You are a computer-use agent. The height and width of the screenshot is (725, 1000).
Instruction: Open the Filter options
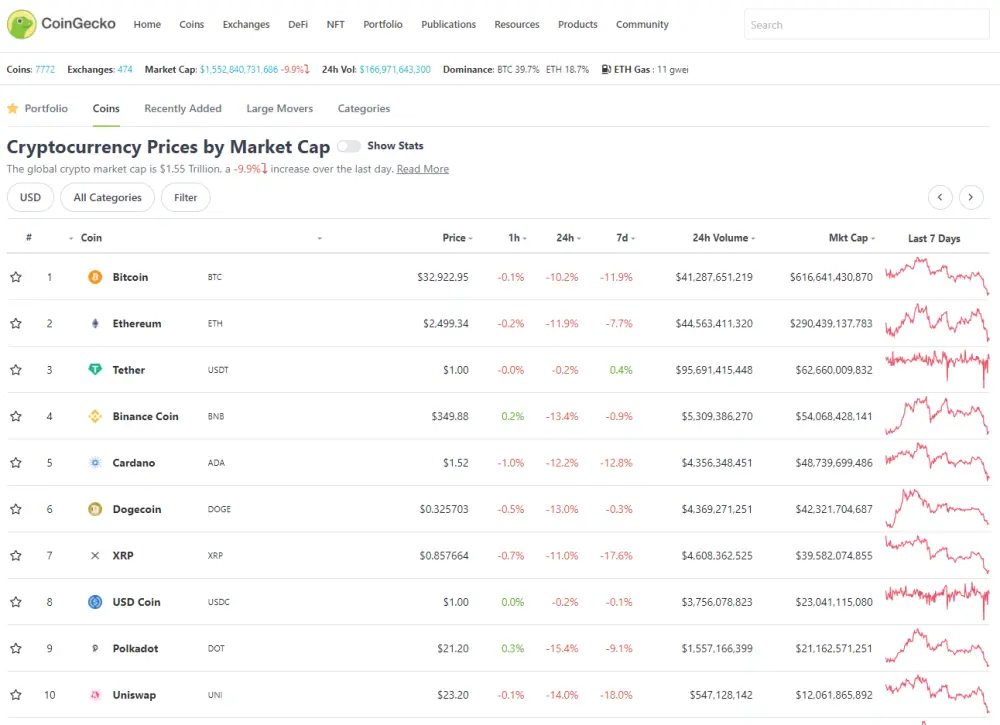(x=186, y=197)
